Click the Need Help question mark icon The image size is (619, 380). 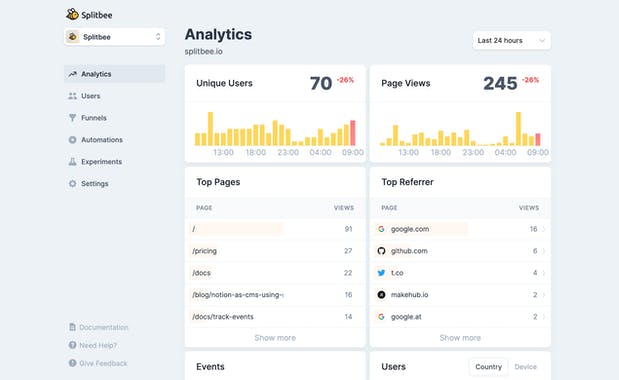72,345
